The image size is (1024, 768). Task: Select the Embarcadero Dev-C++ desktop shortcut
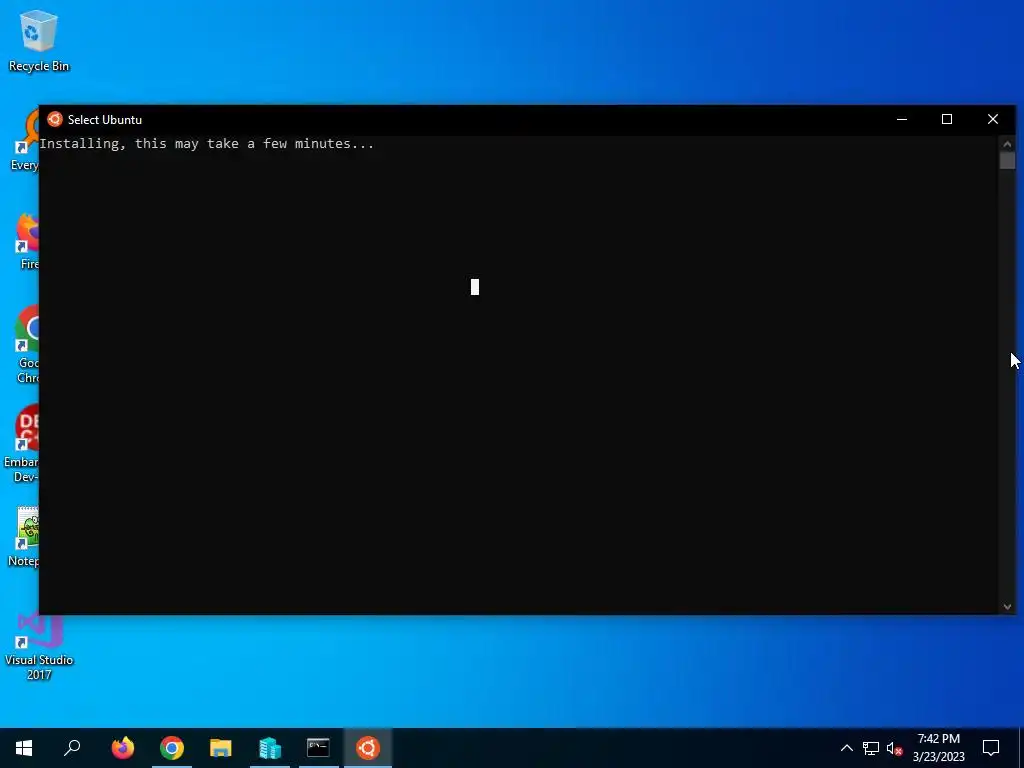tap(21, 444)
